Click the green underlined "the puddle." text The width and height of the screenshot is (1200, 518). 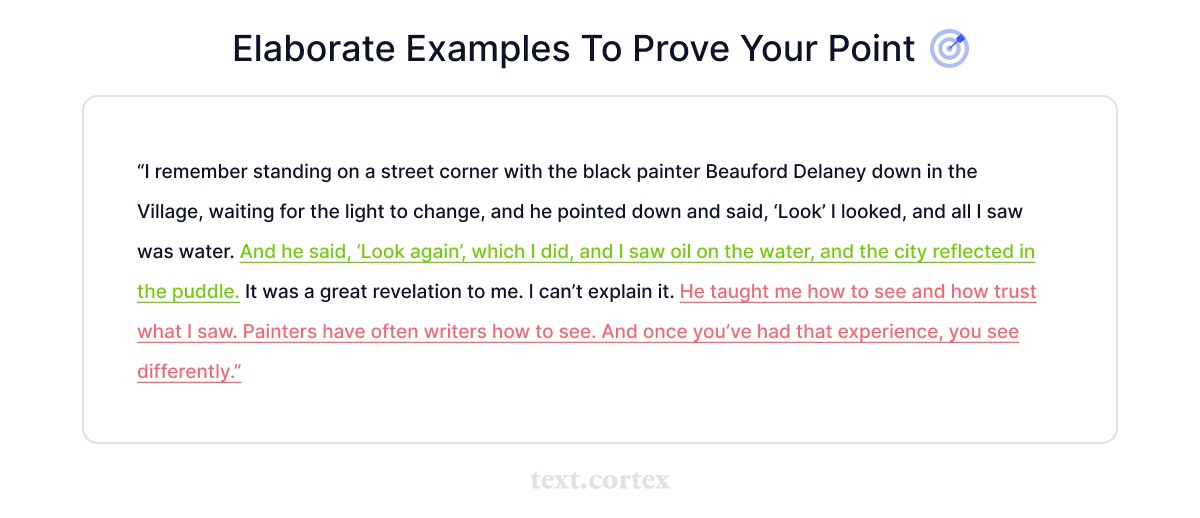pyautogui.click(x=188, y=292)
